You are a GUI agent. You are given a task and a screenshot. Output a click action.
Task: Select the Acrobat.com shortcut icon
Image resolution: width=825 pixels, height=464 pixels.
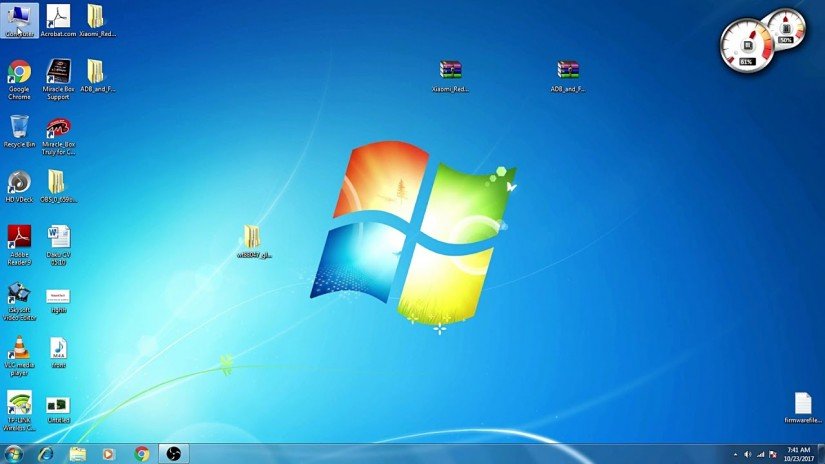(x=58, y=21)
